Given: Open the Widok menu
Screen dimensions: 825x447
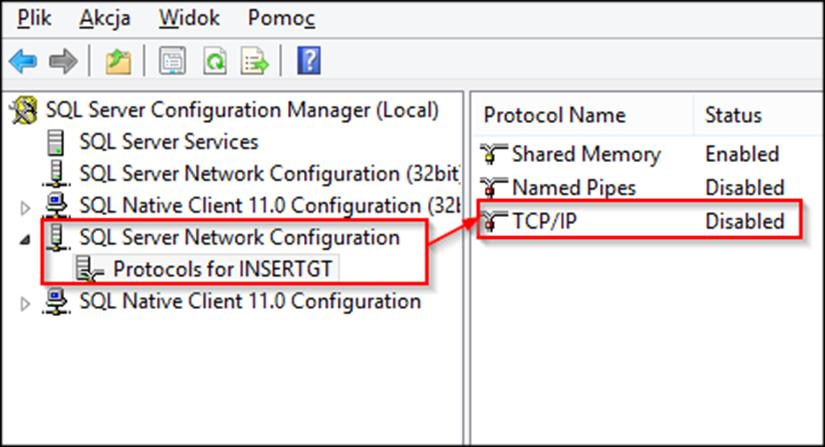Looking at the screenshot, I should pos(189,18).
